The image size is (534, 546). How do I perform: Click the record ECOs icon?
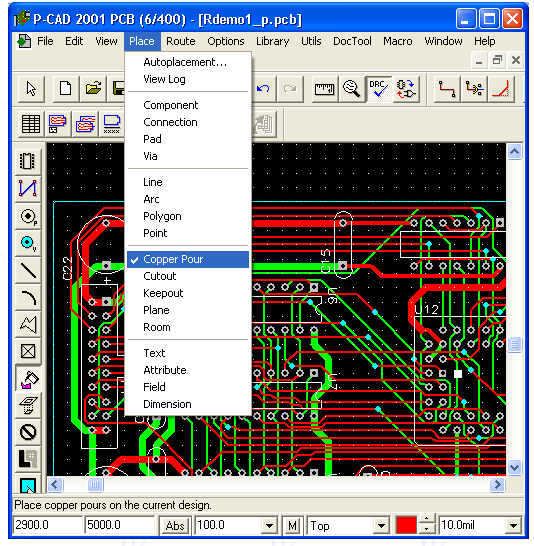click(x=406, y=89)
